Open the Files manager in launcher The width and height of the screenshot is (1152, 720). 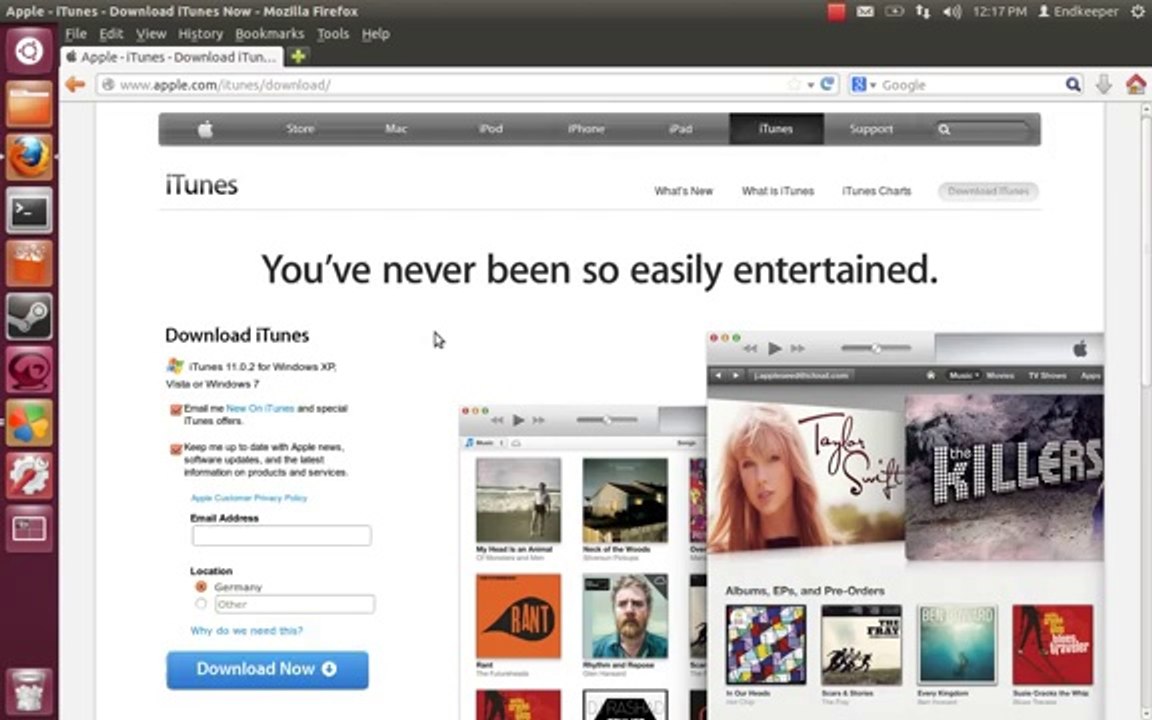[x=29, y=104]
